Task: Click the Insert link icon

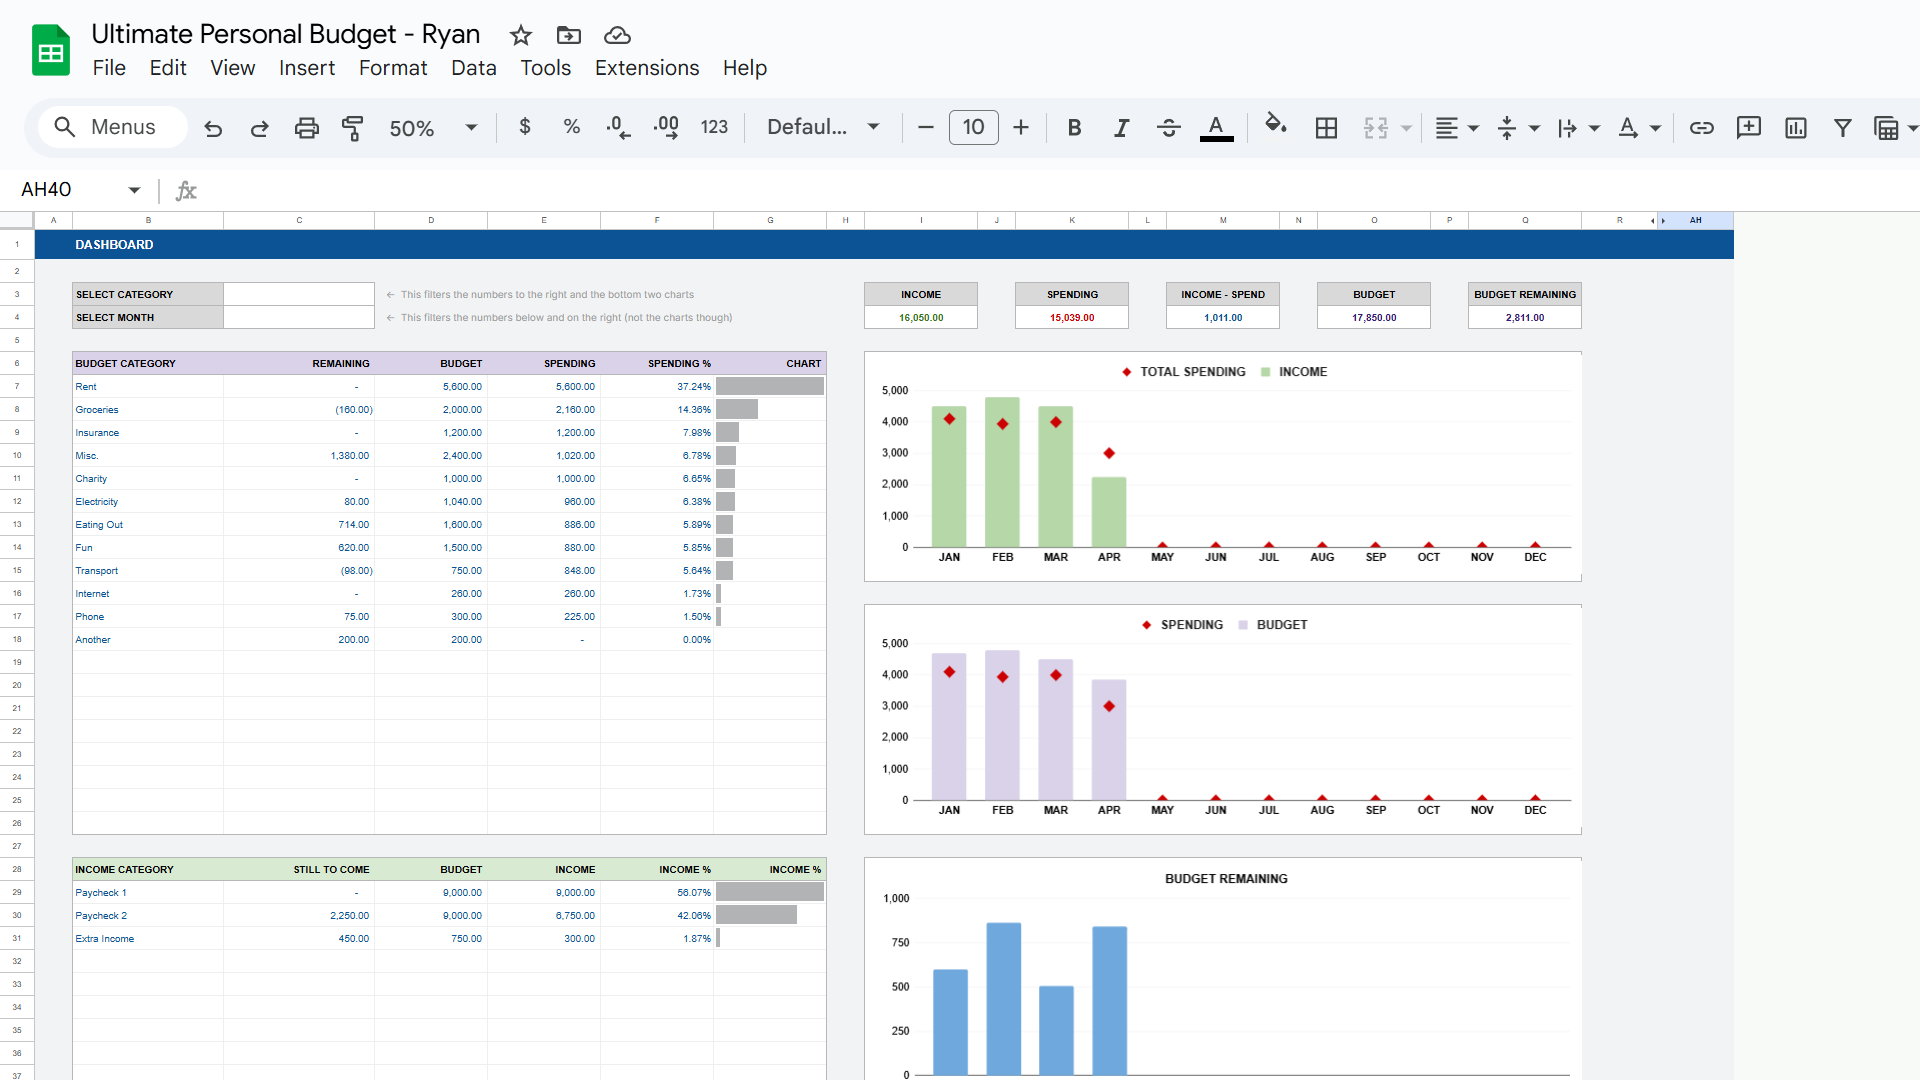Action: [x=1701, y=128]
